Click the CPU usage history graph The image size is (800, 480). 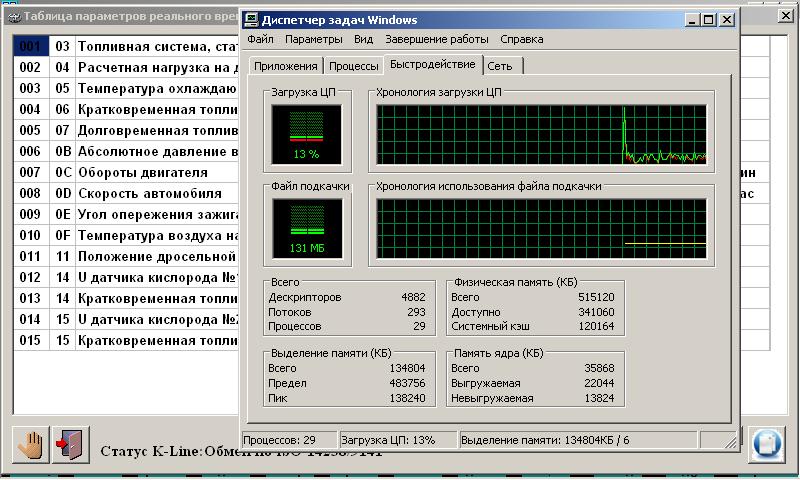click(x=541, y=134)
